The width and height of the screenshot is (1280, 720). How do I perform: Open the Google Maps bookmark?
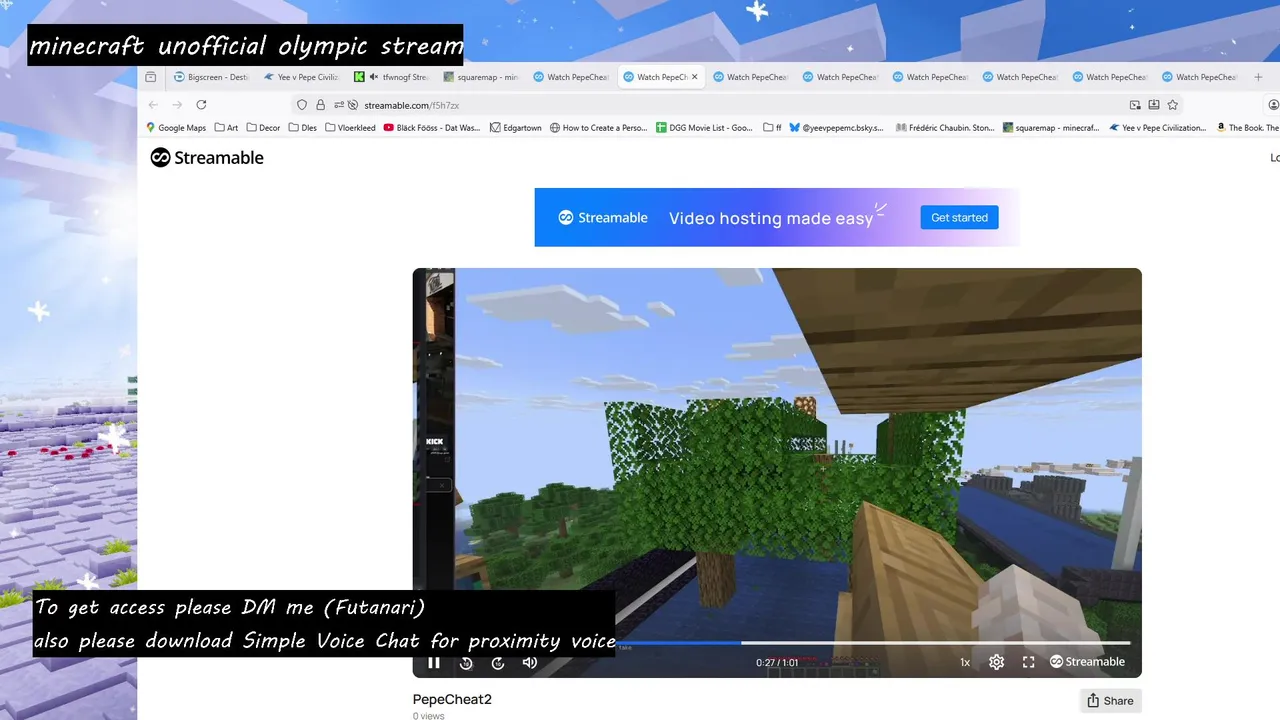[x=176, y=128]
